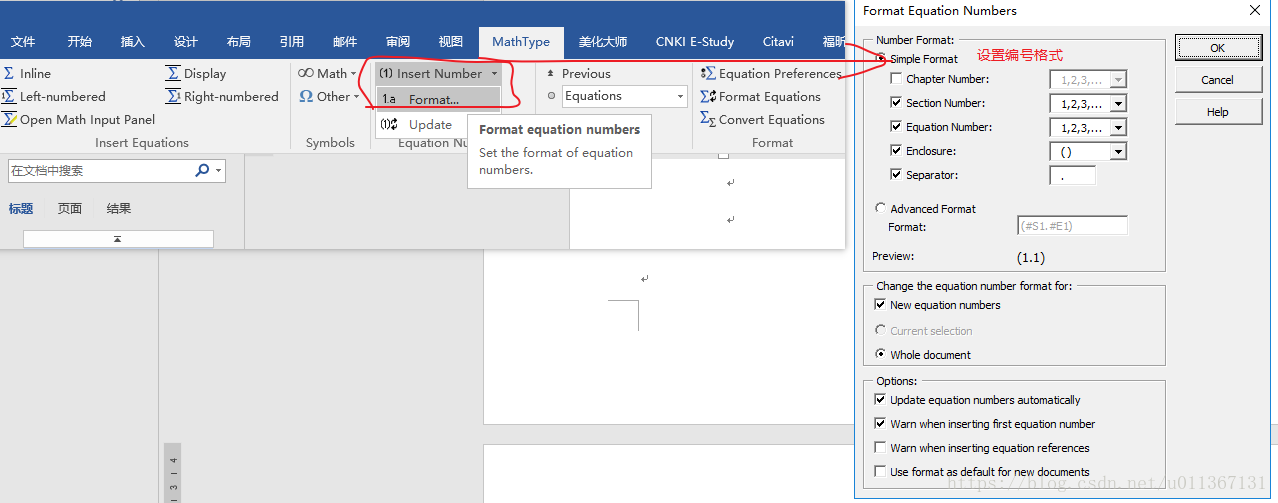The width and height of the screenshot is (1278, 503).
Task: Insert a Left-numbered equation
Action: point(54,96)
